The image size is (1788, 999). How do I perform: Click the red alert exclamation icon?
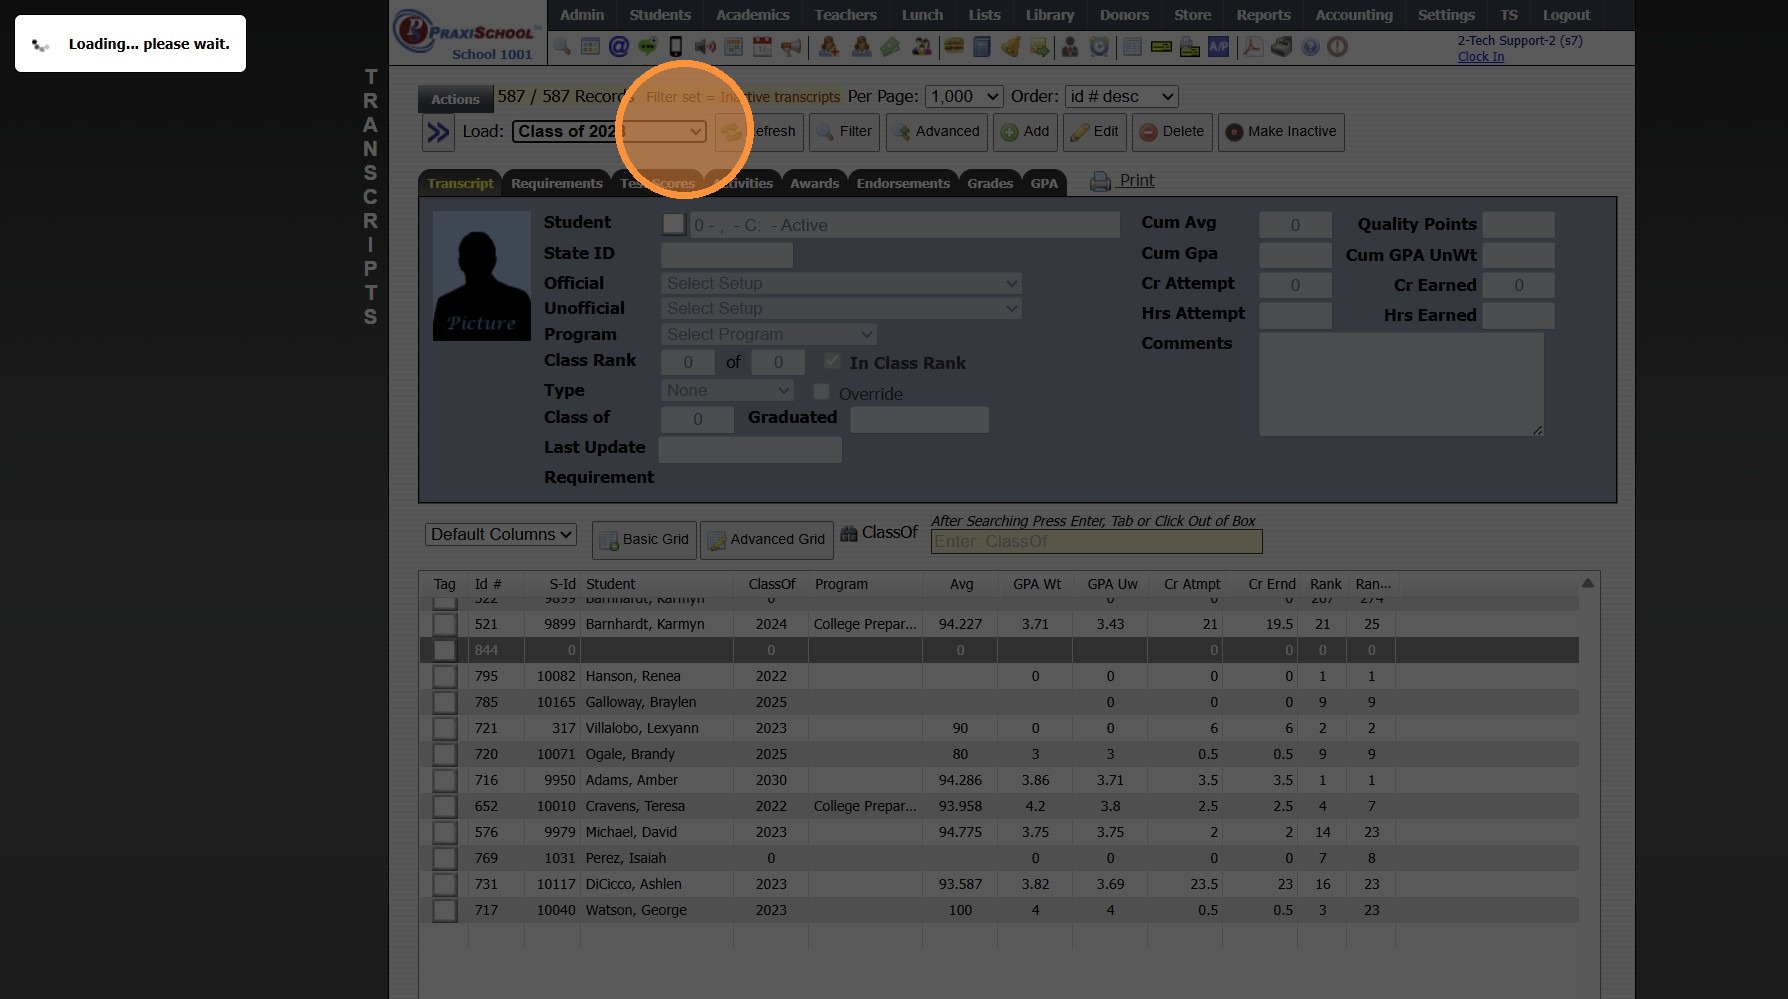[x=1338, y=47]
